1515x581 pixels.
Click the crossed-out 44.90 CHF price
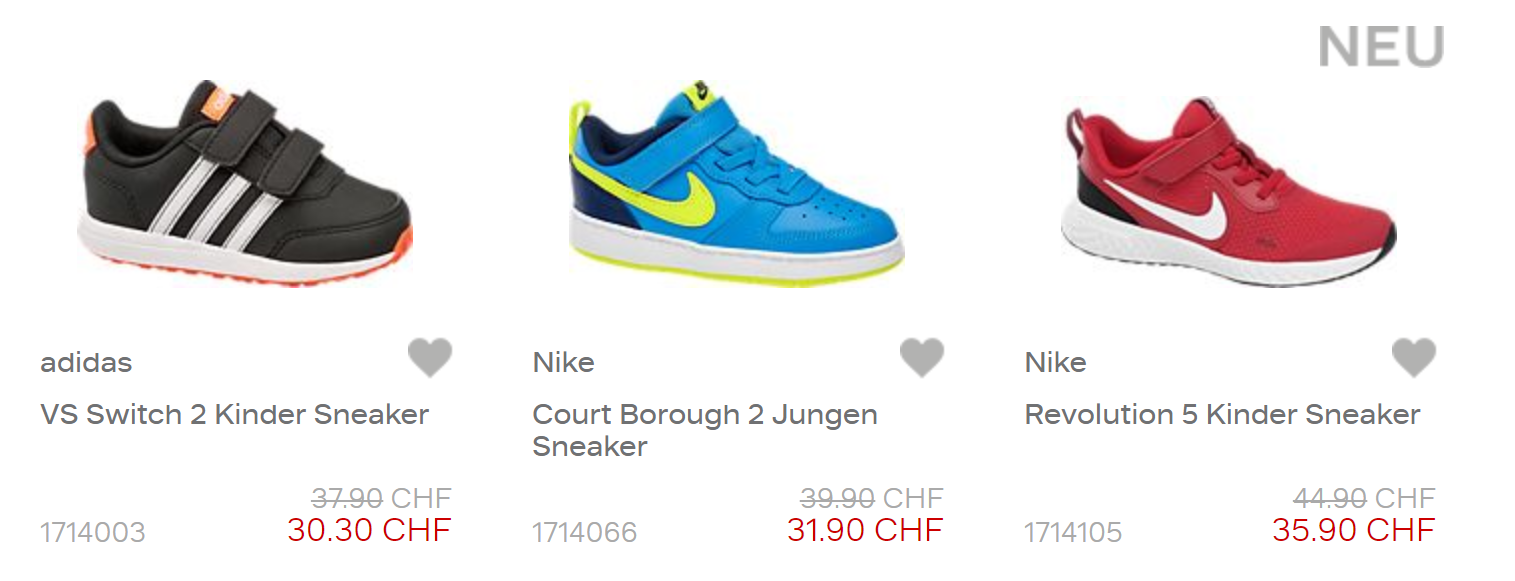point(1364,498)
